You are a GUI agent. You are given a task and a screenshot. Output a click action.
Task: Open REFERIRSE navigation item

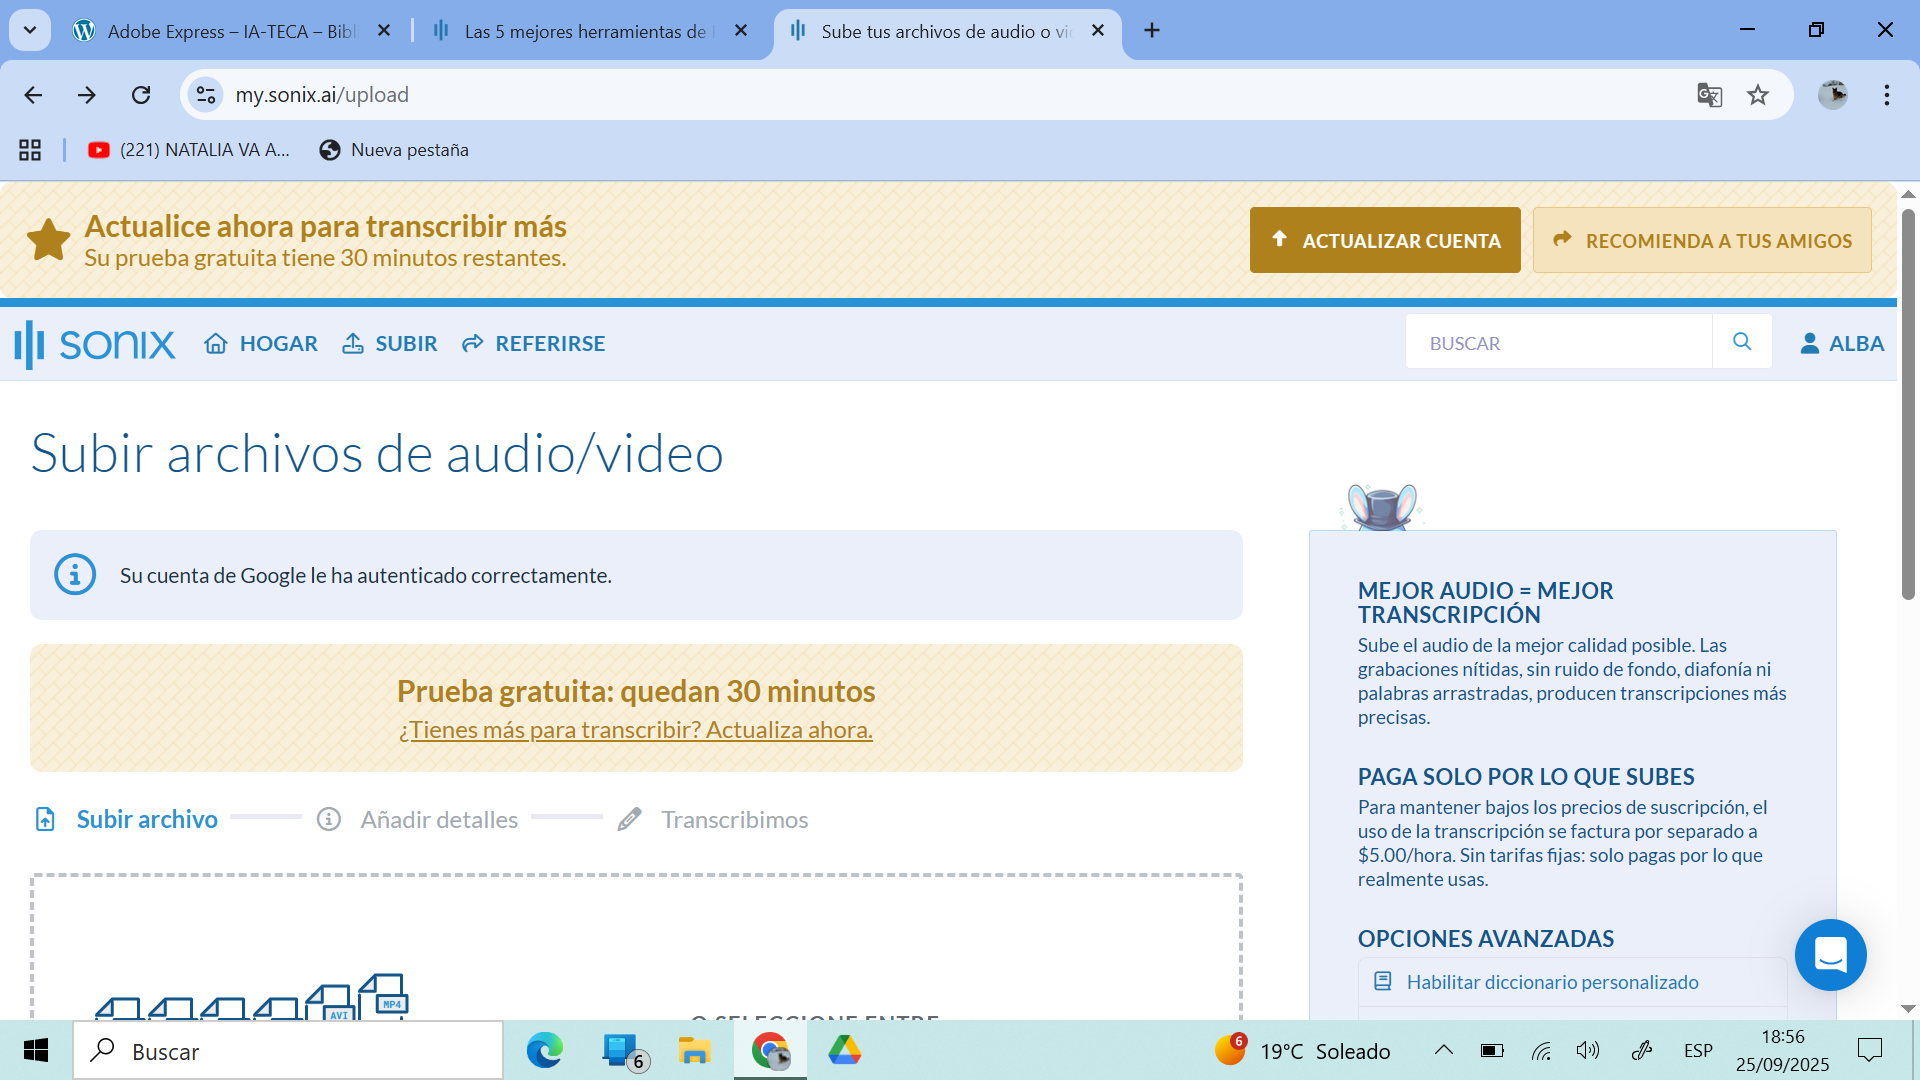[x=533, y=343]
